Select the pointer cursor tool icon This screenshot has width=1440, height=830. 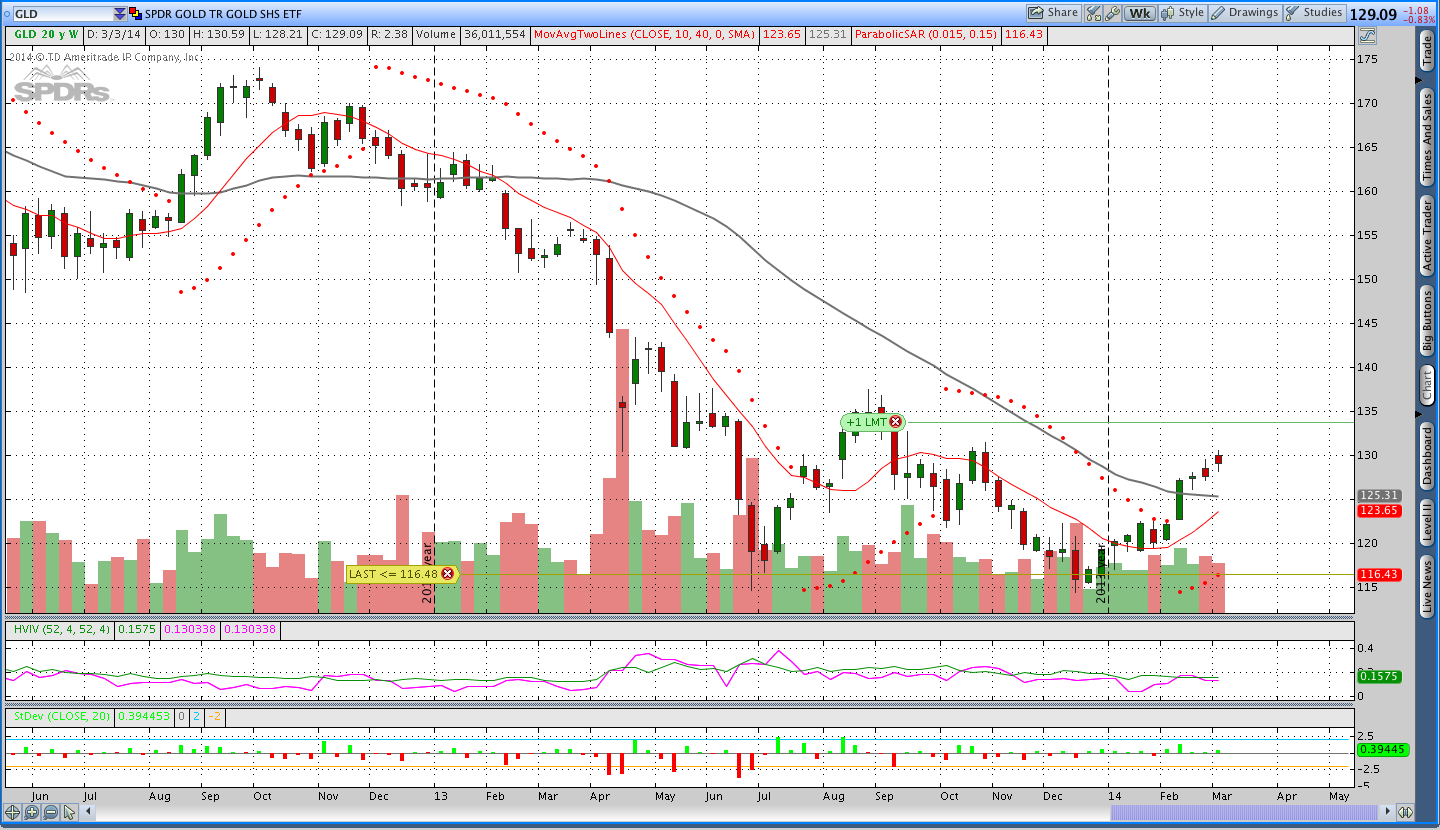(69, 812)
